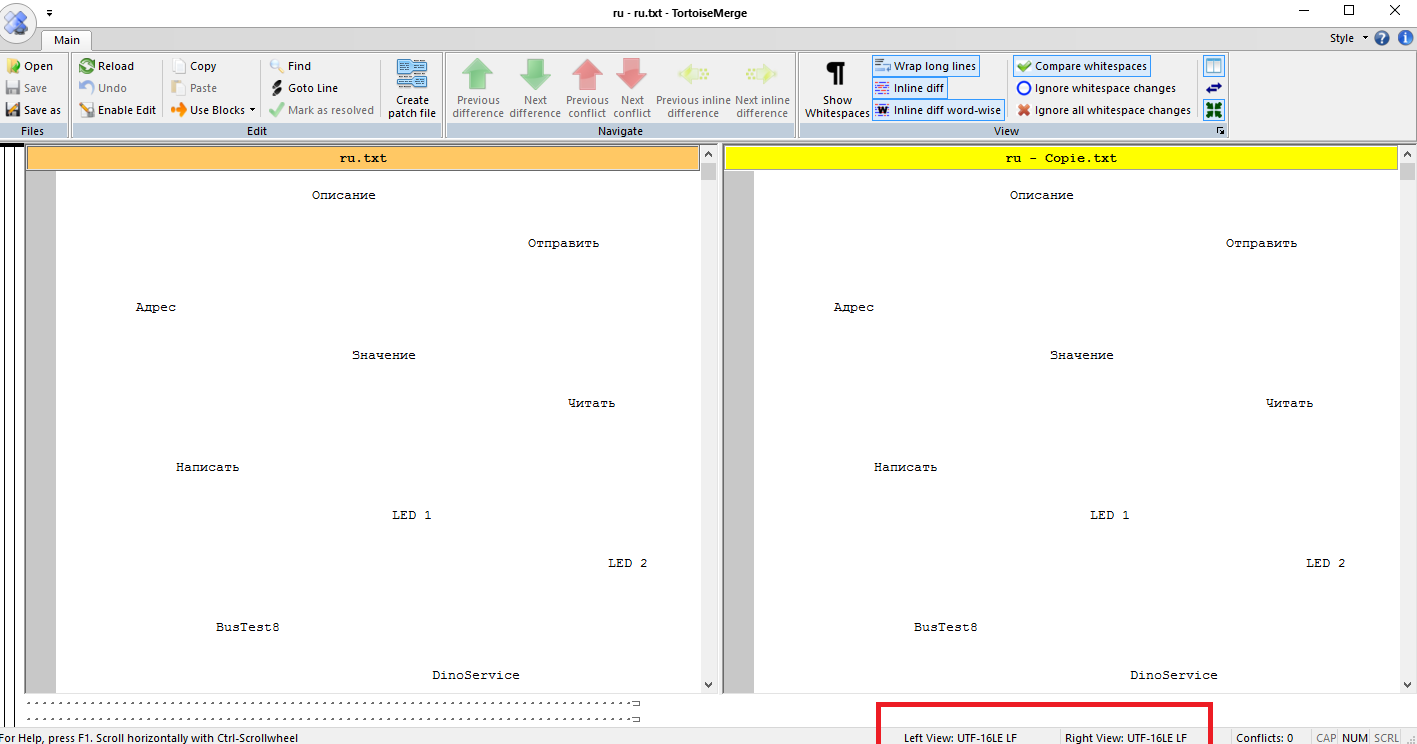Click the Save as button
Image resolution: width=1417 pixels, height=744 pixels.
(33, 110)
